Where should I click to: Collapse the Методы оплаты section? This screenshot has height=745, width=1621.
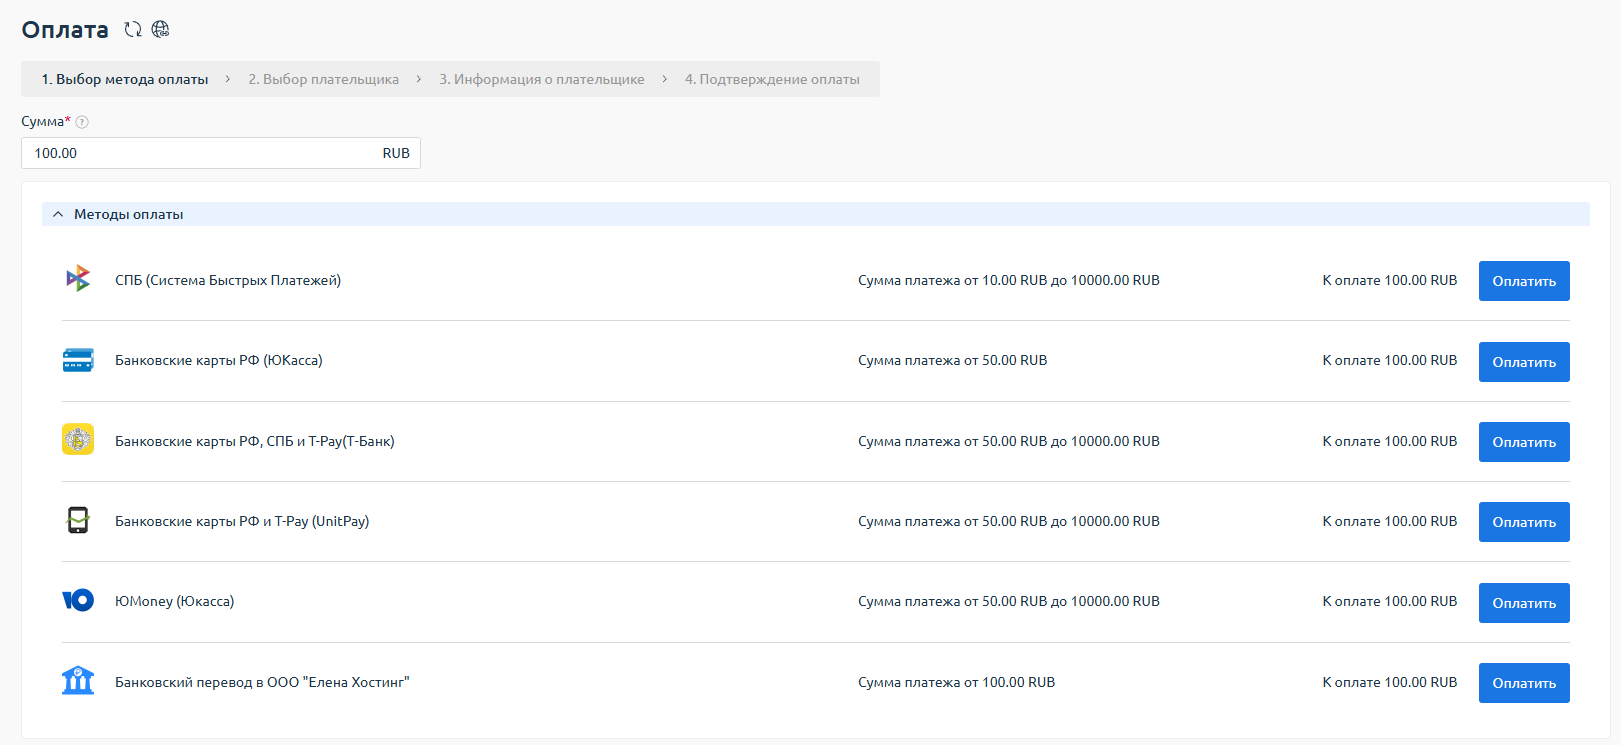point(58,214)
